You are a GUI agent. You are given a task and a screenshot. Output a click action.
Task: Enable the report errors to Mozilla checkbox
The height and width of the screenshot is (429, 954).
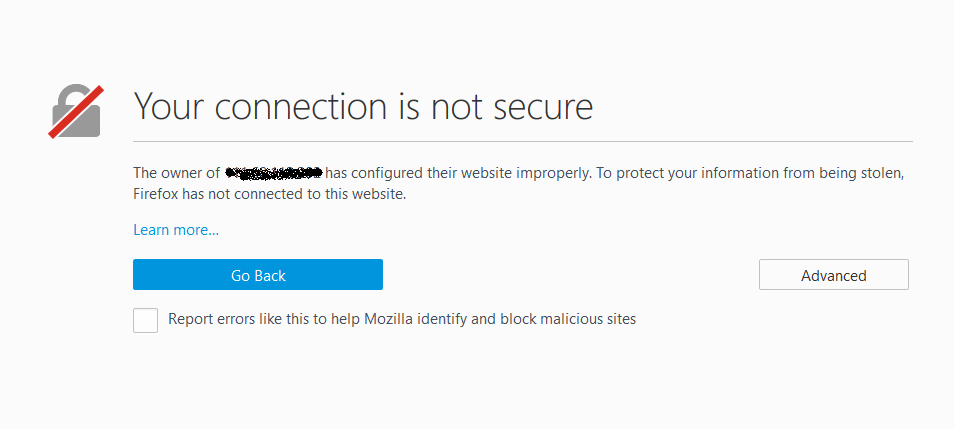pyautogui.click(x=146, y=320)
